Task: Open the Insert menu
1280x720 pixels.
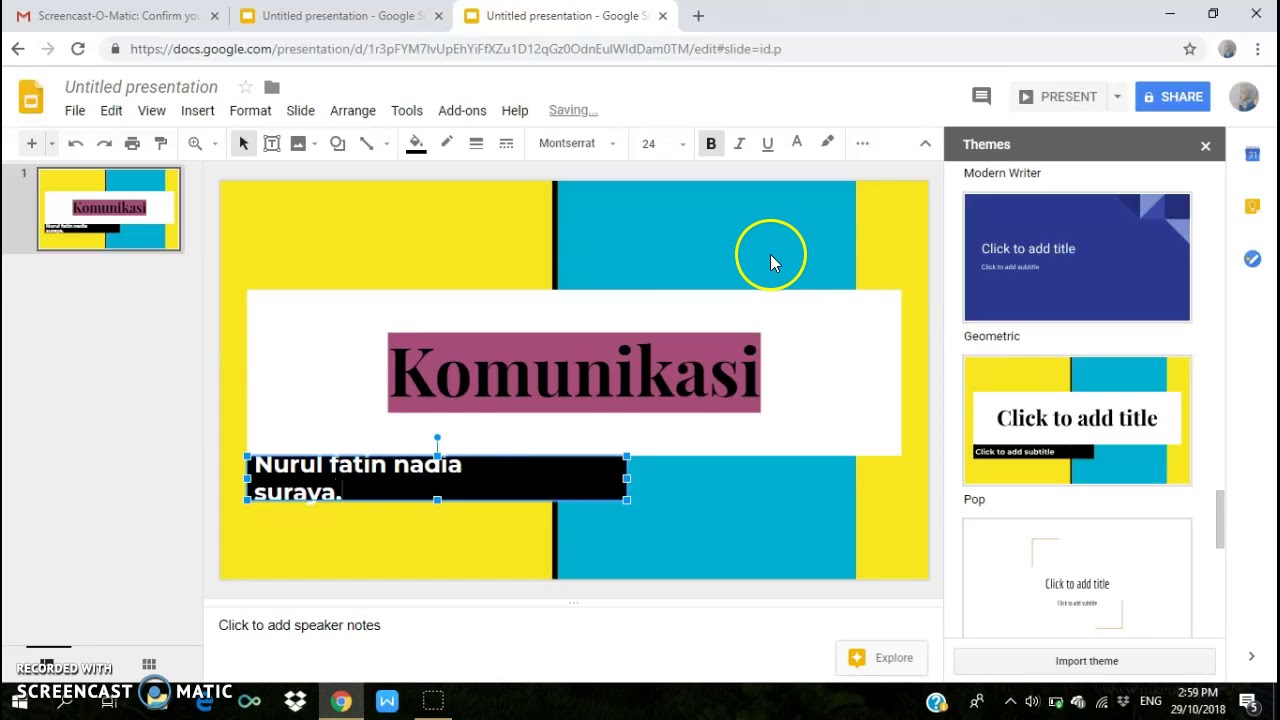Action: tap(198, 111)
